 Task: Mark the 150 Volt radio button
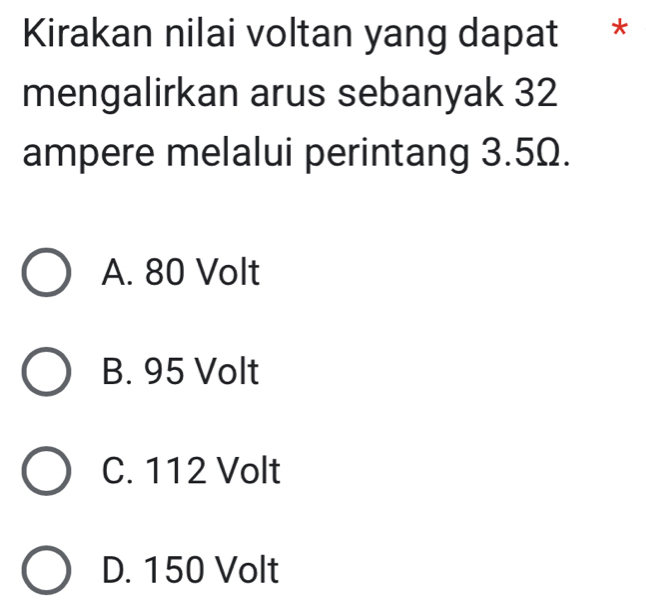47,573
